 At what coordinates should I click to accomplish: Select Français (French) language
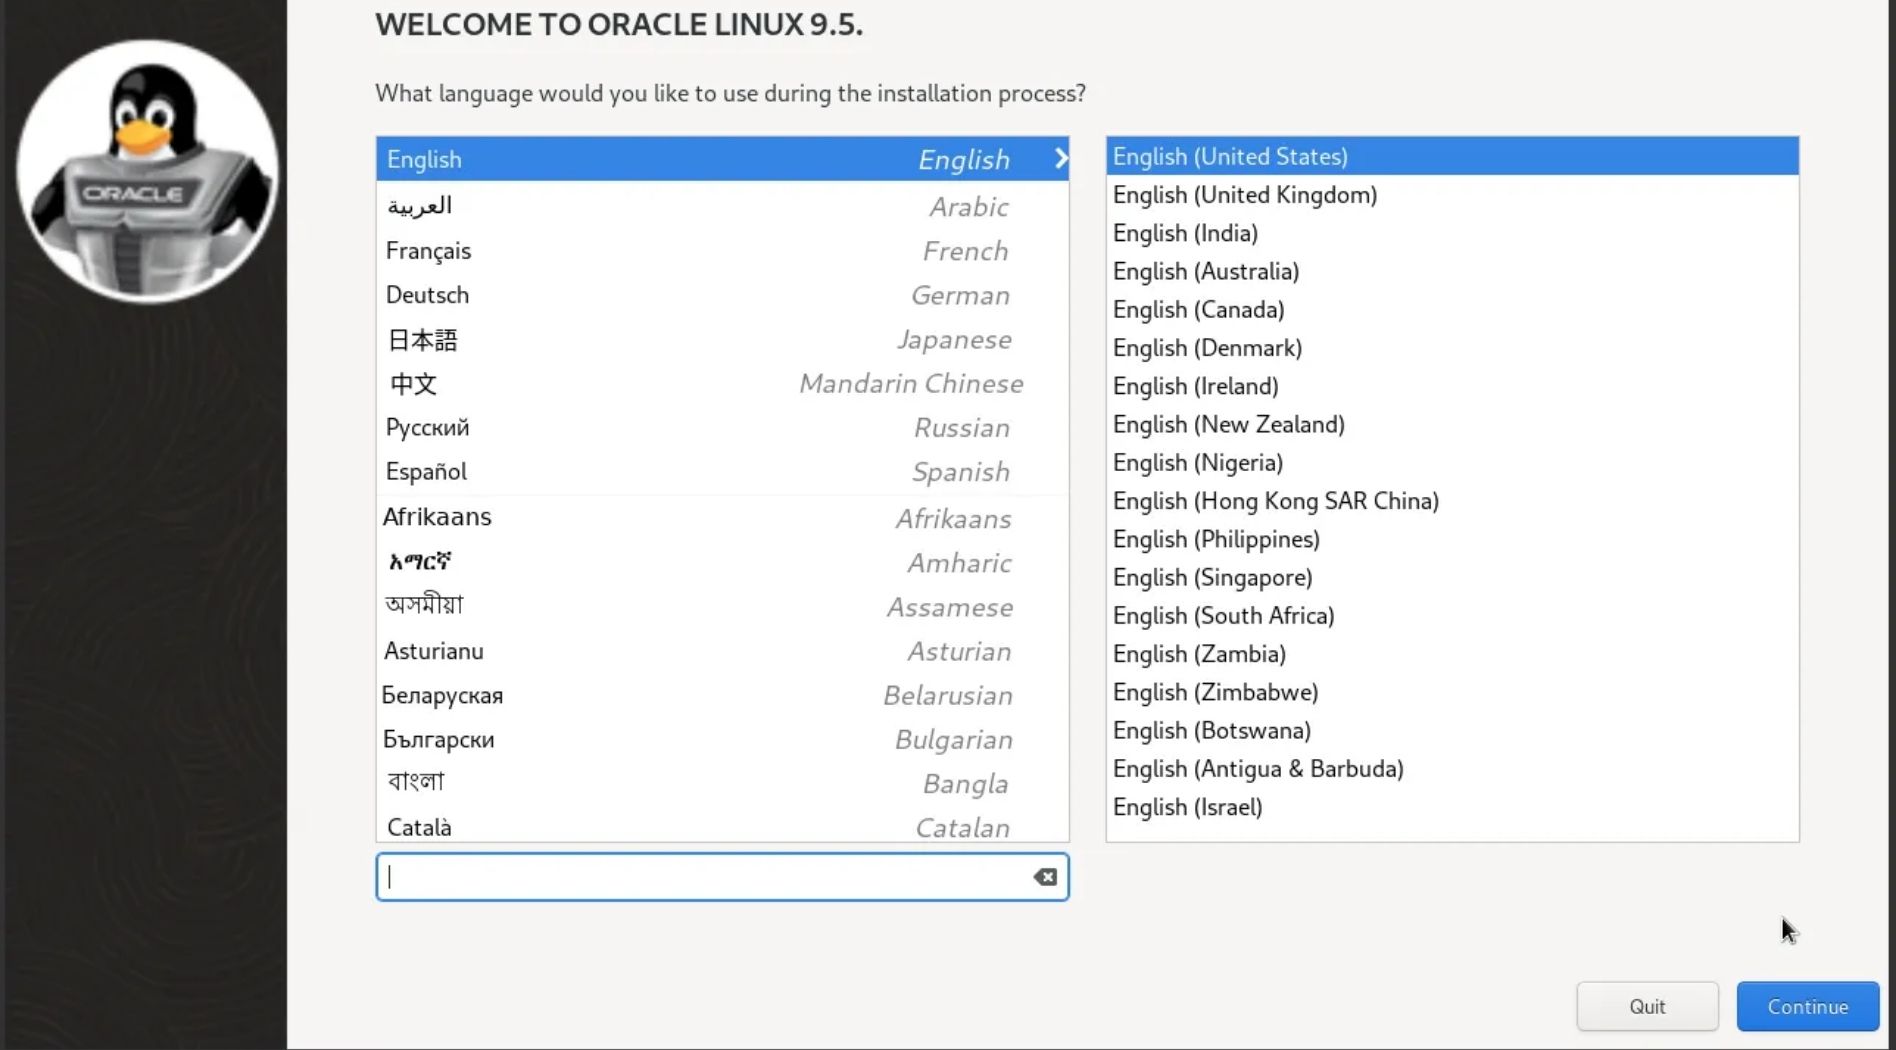pos(722,251)
